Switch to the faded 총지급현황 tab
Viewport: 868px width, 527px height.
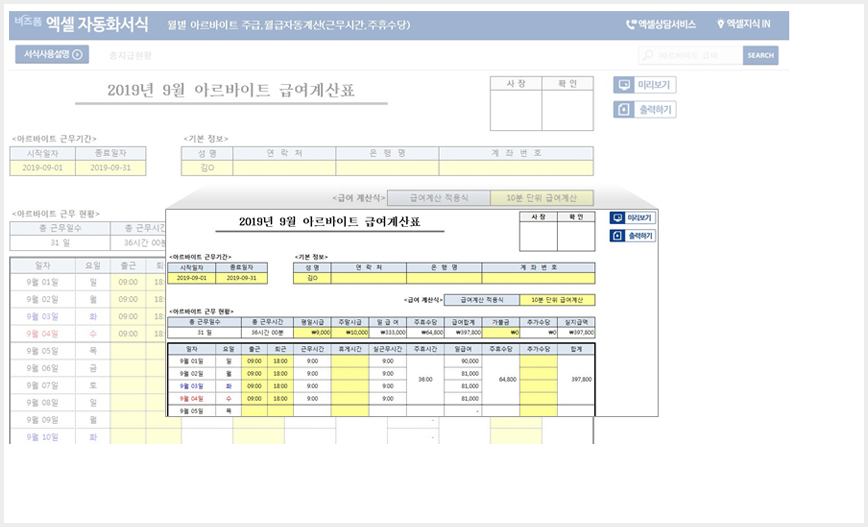(x=130, y=55)
